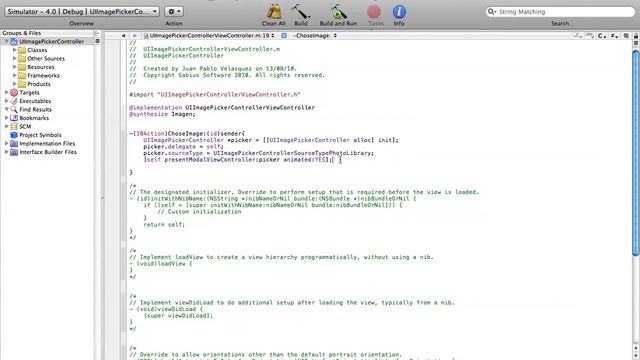Click the split icon above the sidebar scrollbar
Viewport: 640px width, 360px height.
[98, 41]
